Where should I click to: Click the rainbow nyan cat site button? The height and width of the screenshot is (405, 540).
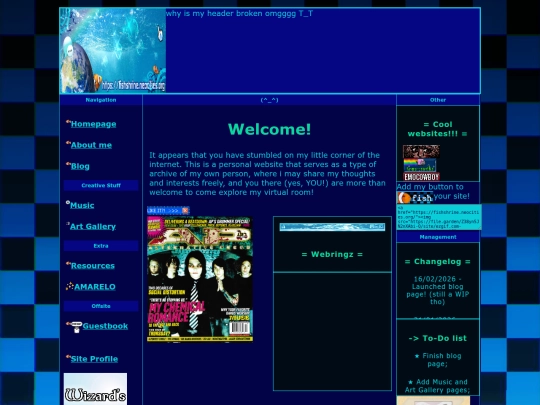tap(420, 165)
